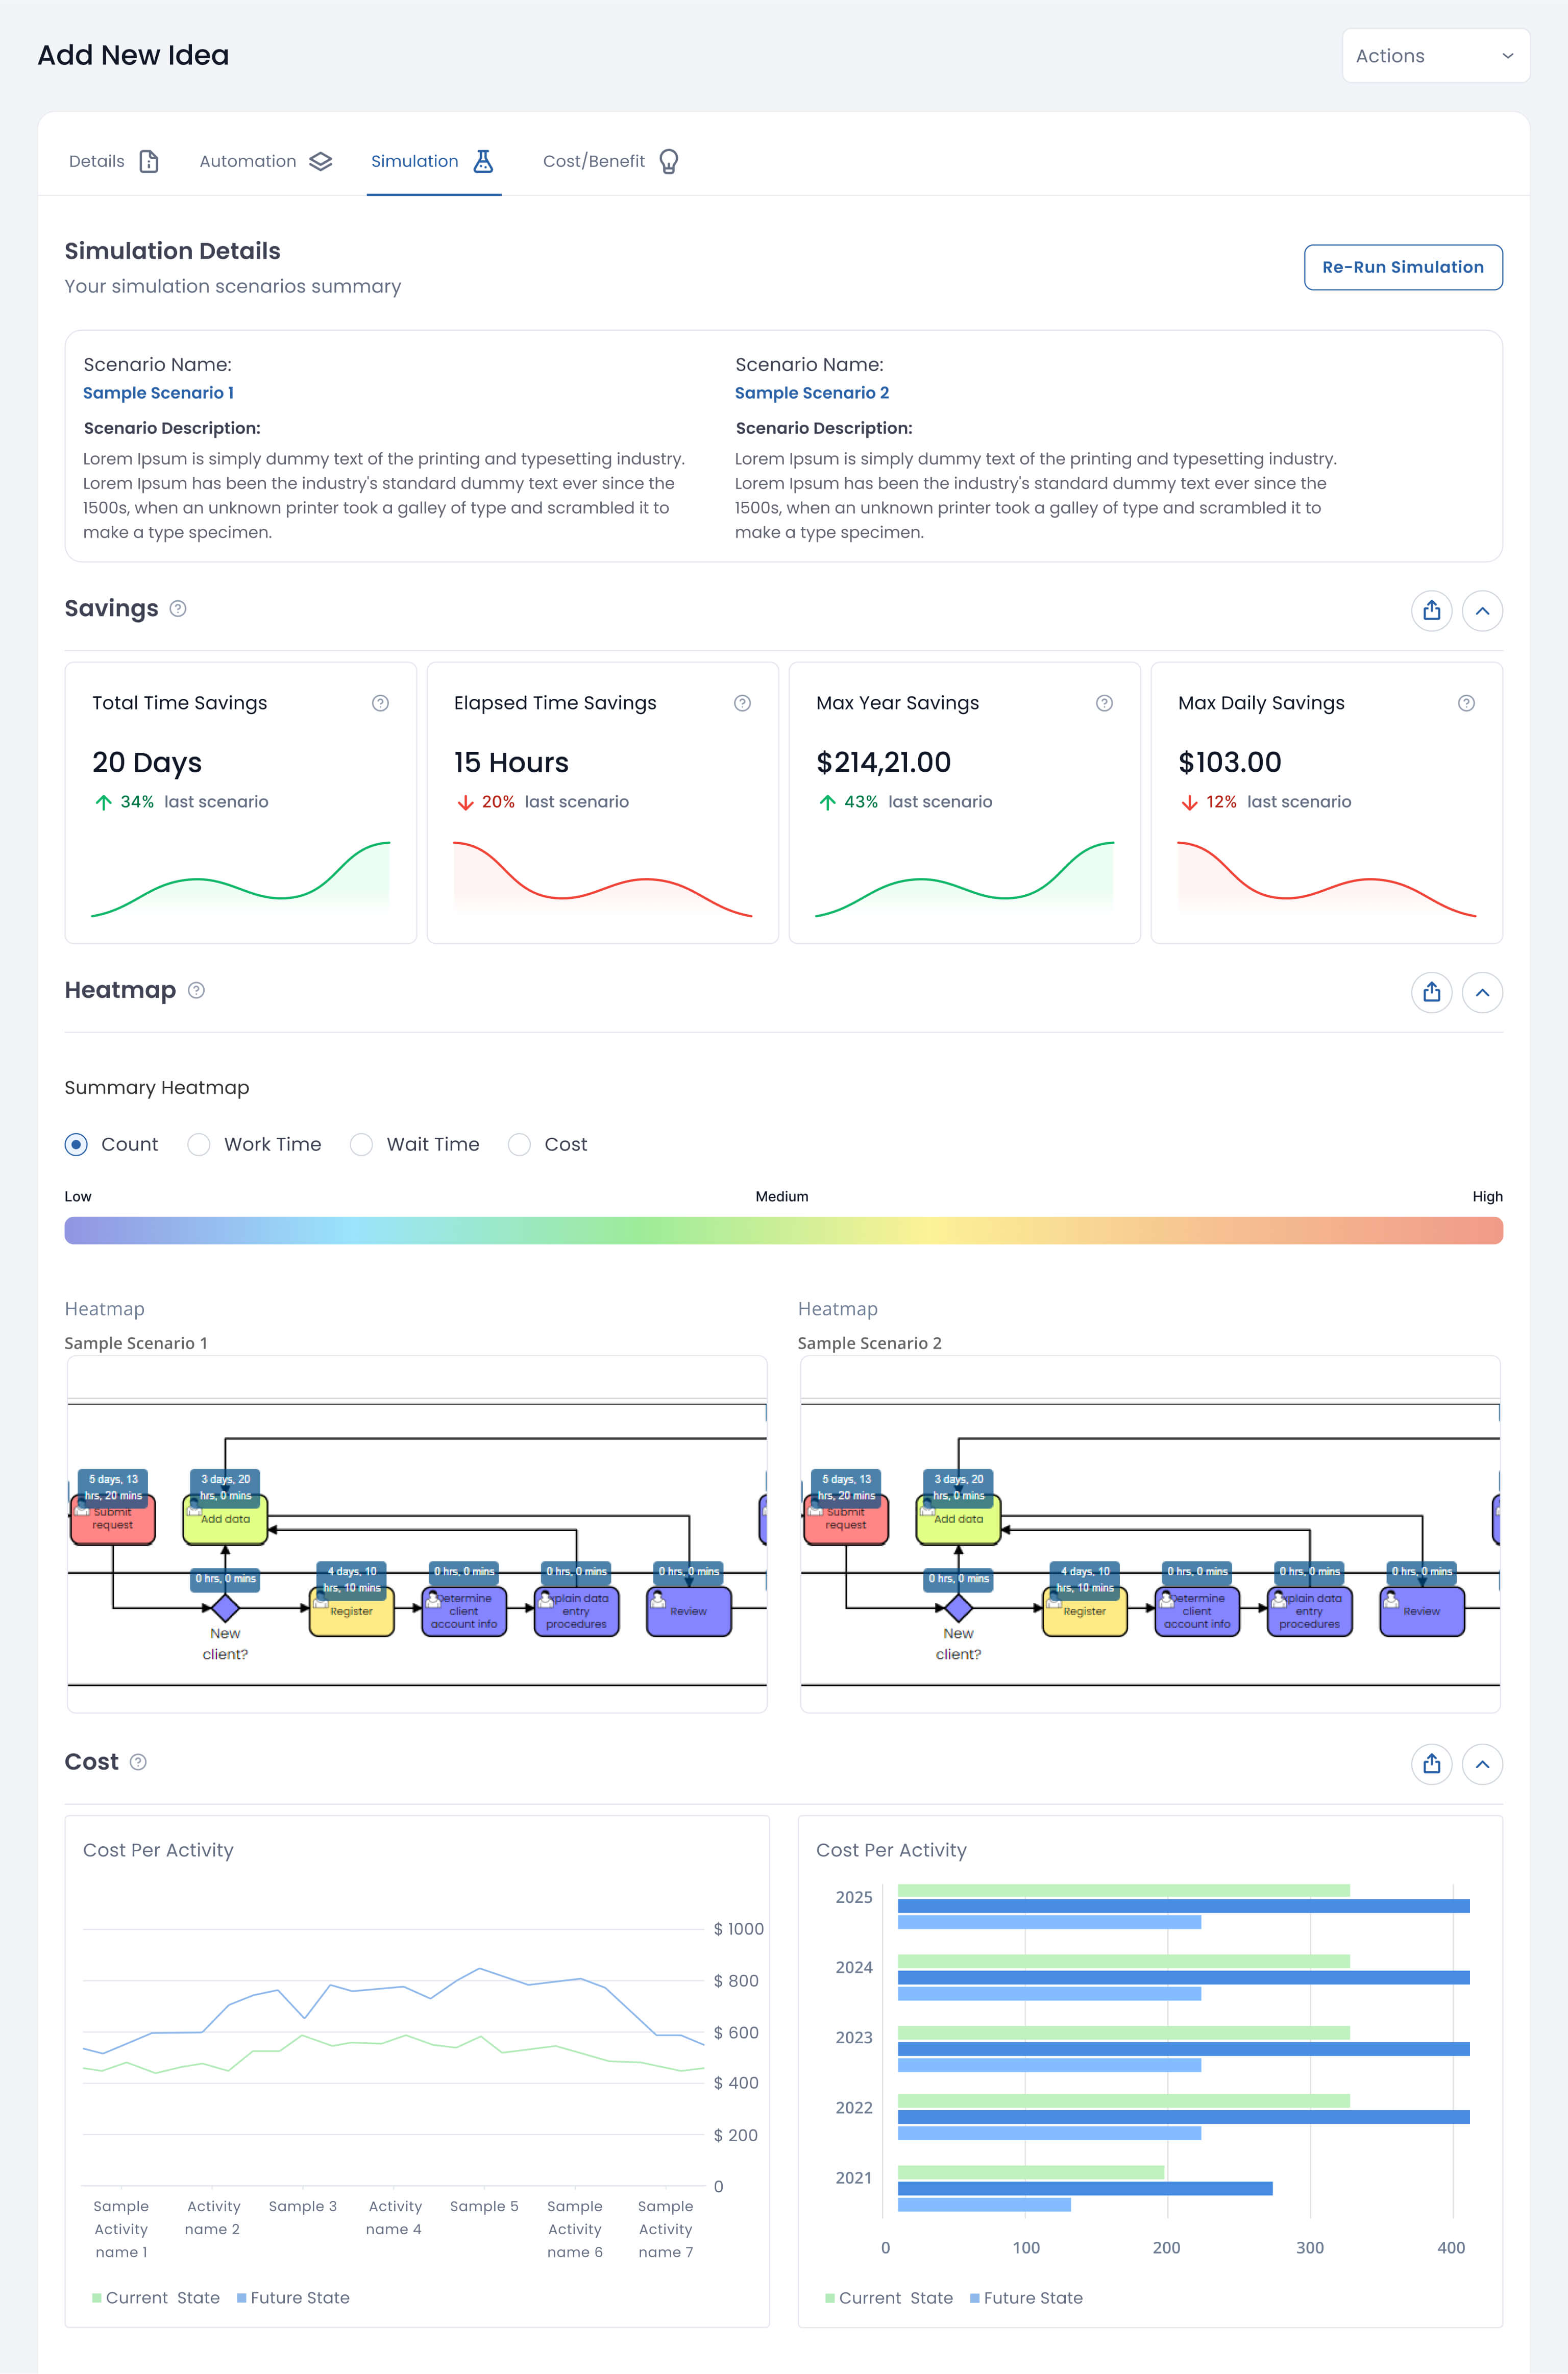Click the 2021 bar group
Screen dimensions: 1568x2374
coord(1085,2188)
